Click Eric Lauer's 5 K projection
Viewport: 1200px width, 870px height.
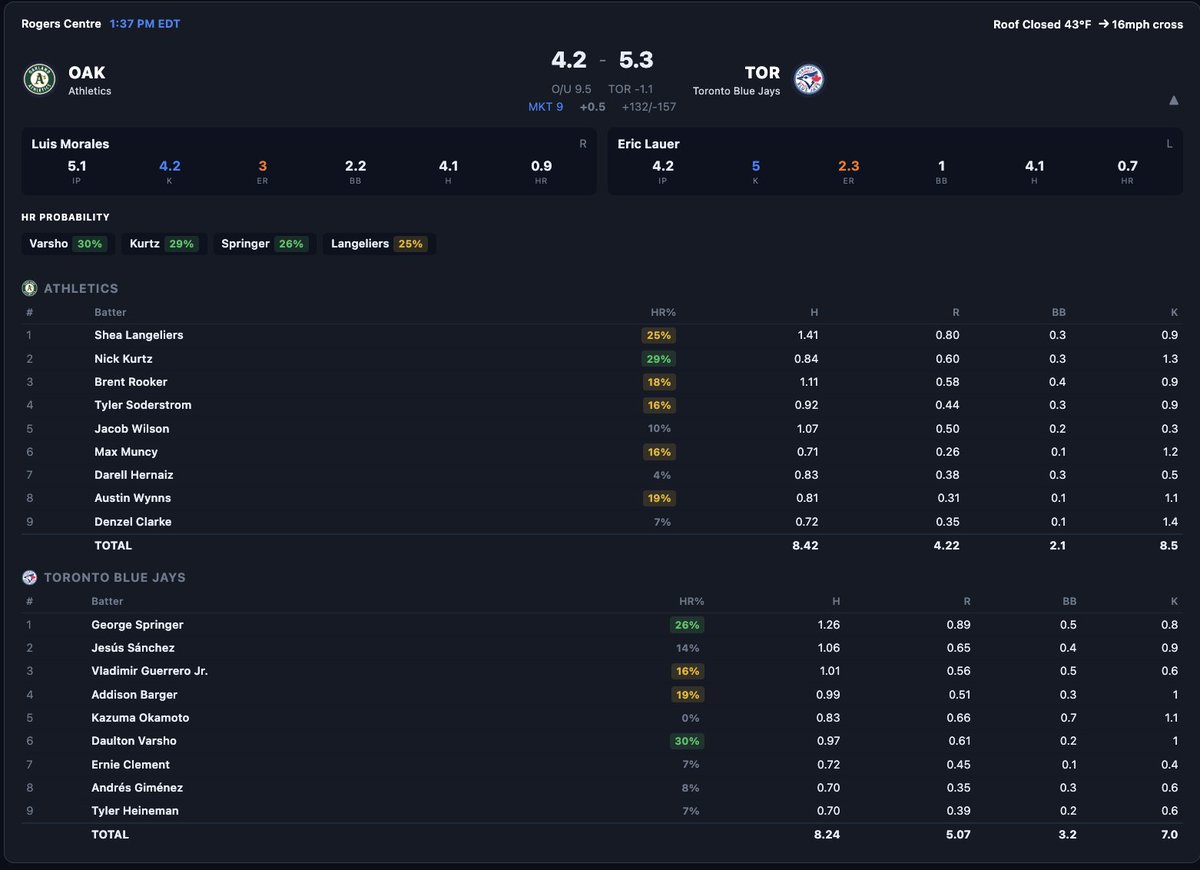coord(756,166)
